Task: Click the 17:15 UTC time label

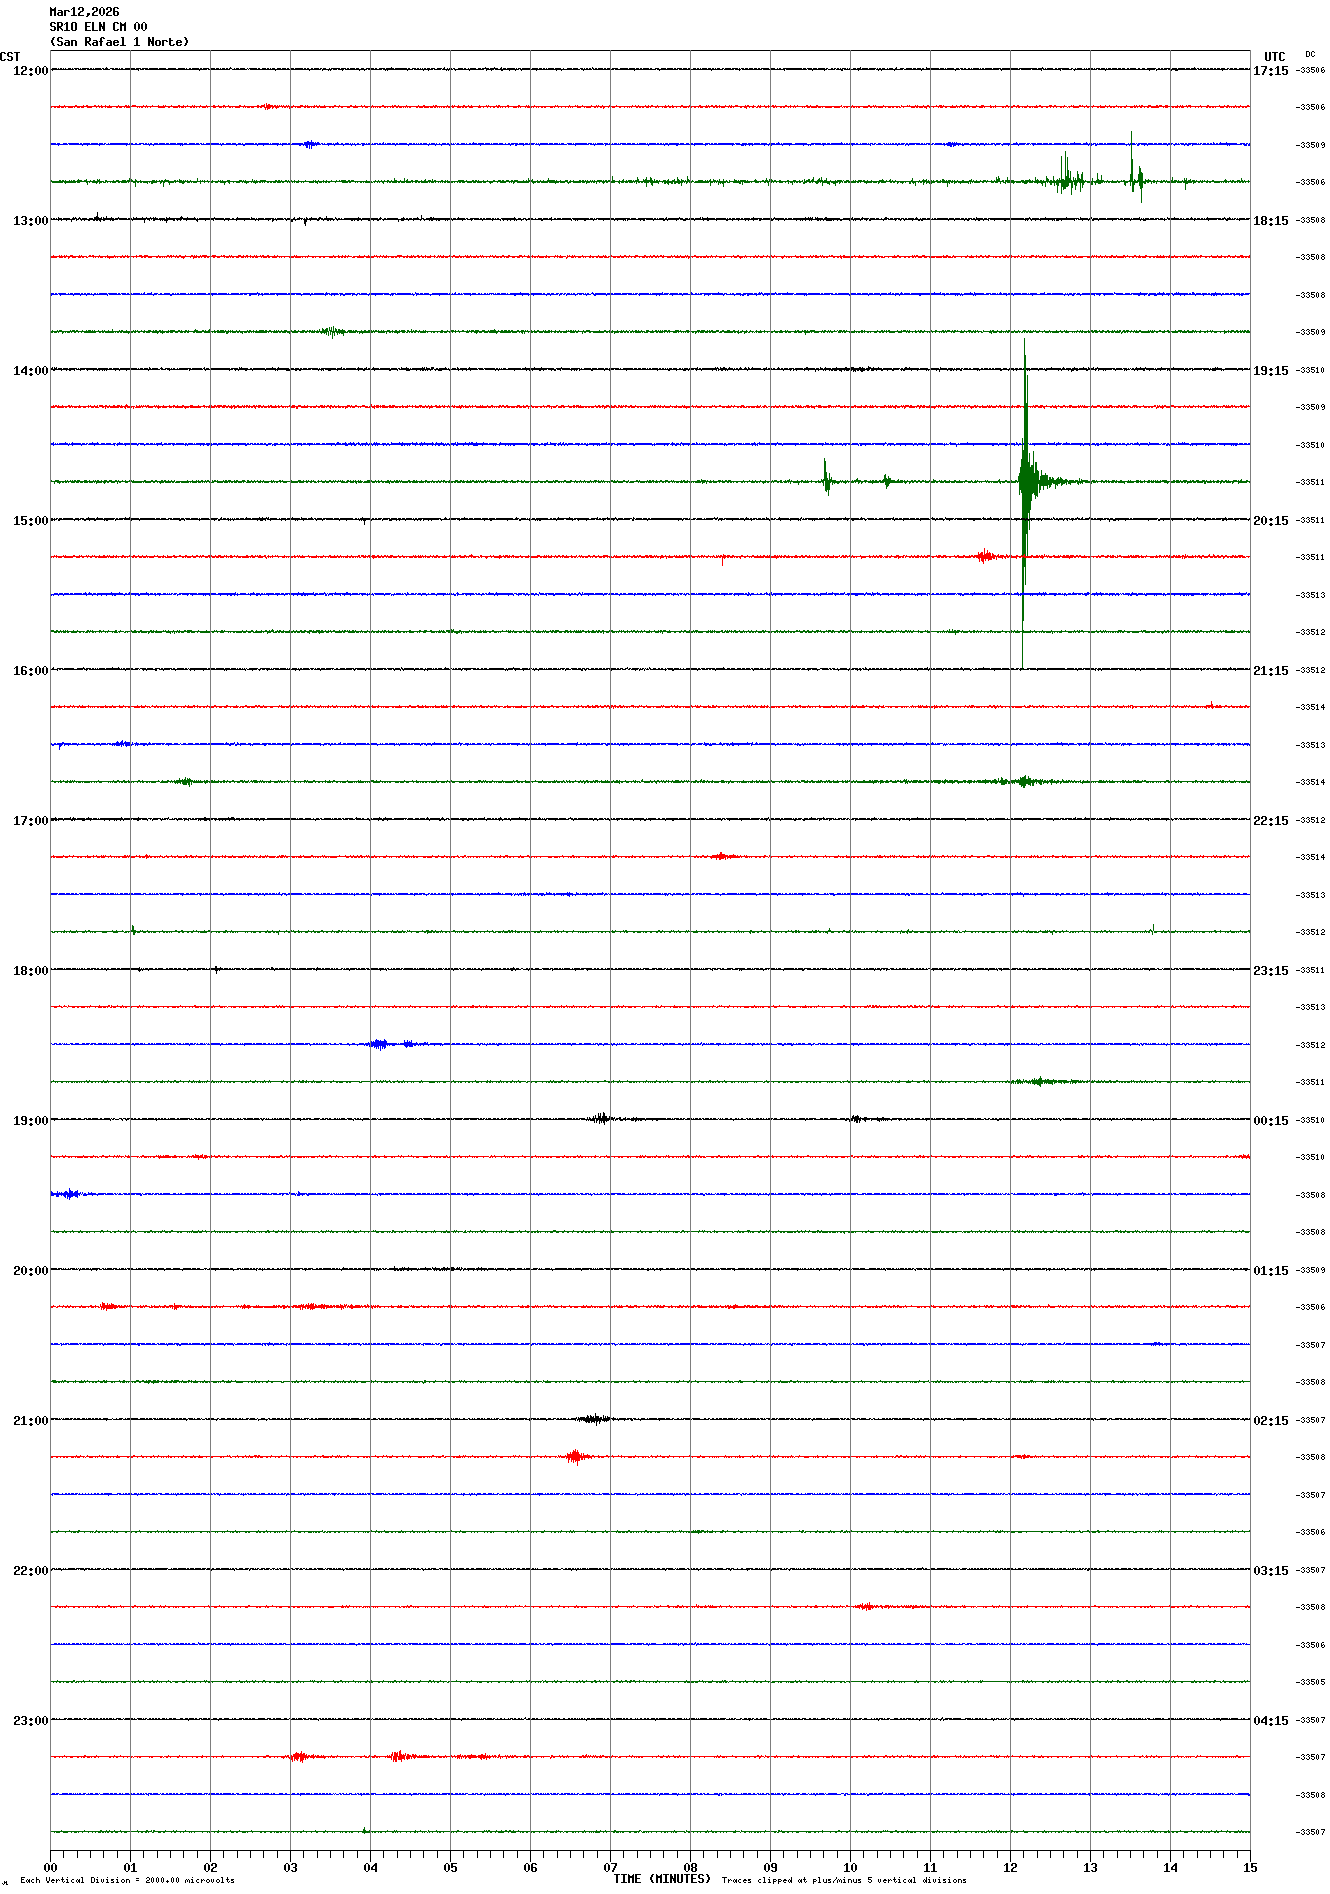Action: pos(1270,71)
